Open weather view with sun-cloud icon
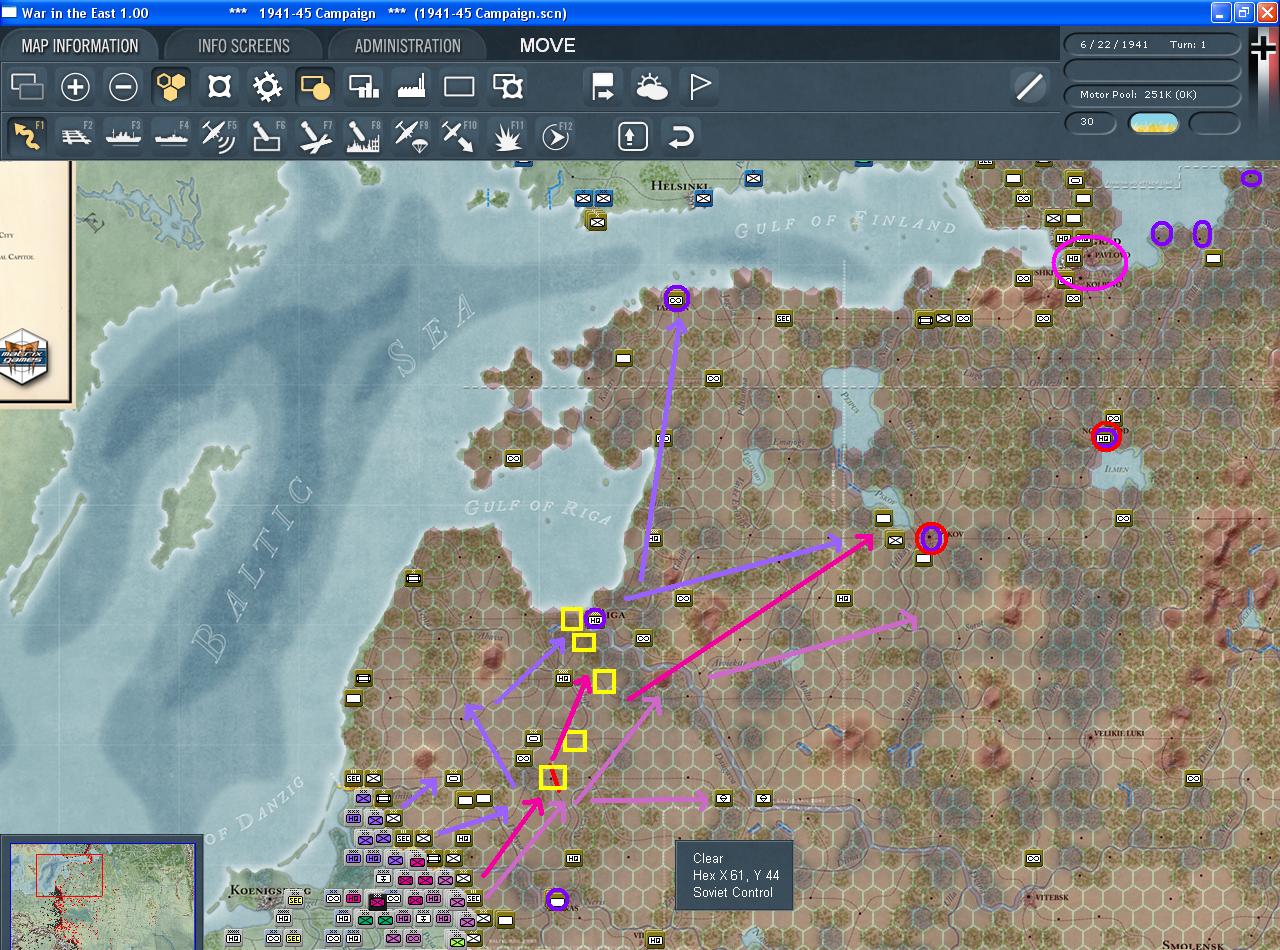Screen dimensions: 1280x950 [652, 87]
